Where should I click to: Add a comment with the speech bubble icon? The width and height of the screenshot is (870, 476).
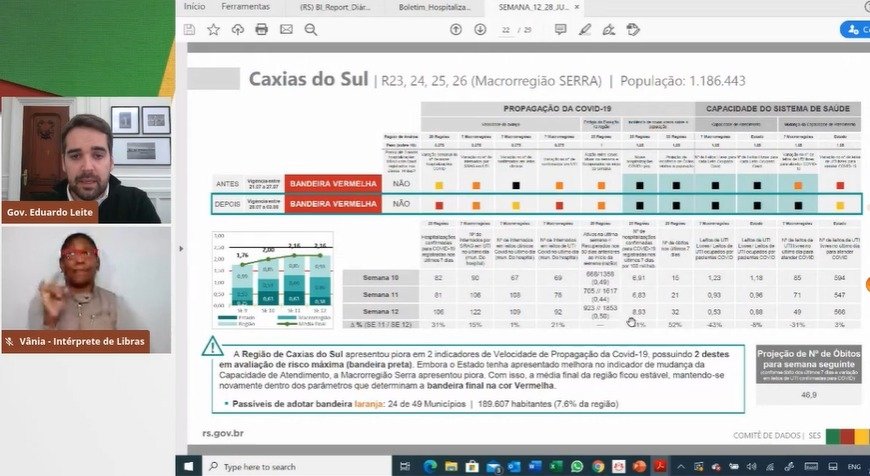561,30
